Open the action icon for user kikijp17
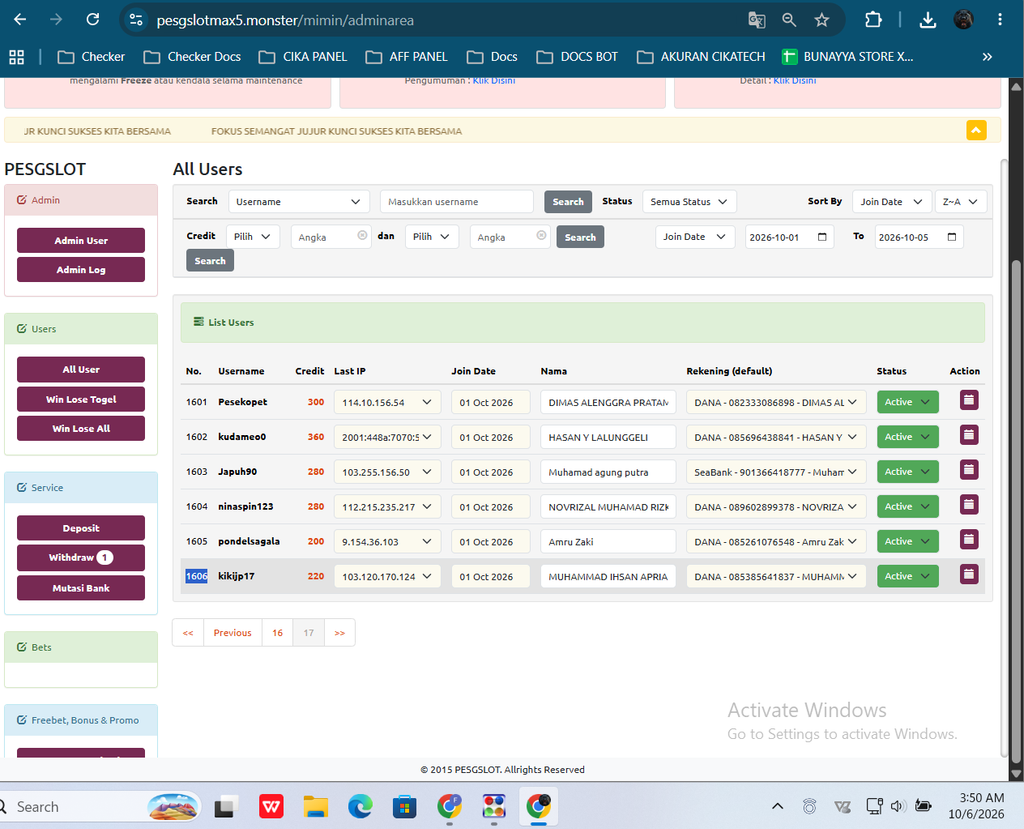Viewport: 1024px width, 829px height. click(x=968, y=575)
